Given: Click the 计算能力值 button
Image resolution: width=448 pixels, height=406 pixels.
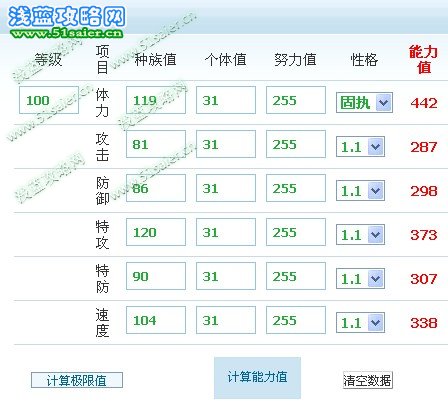Looking at the screenshot, I should point(257,378).
